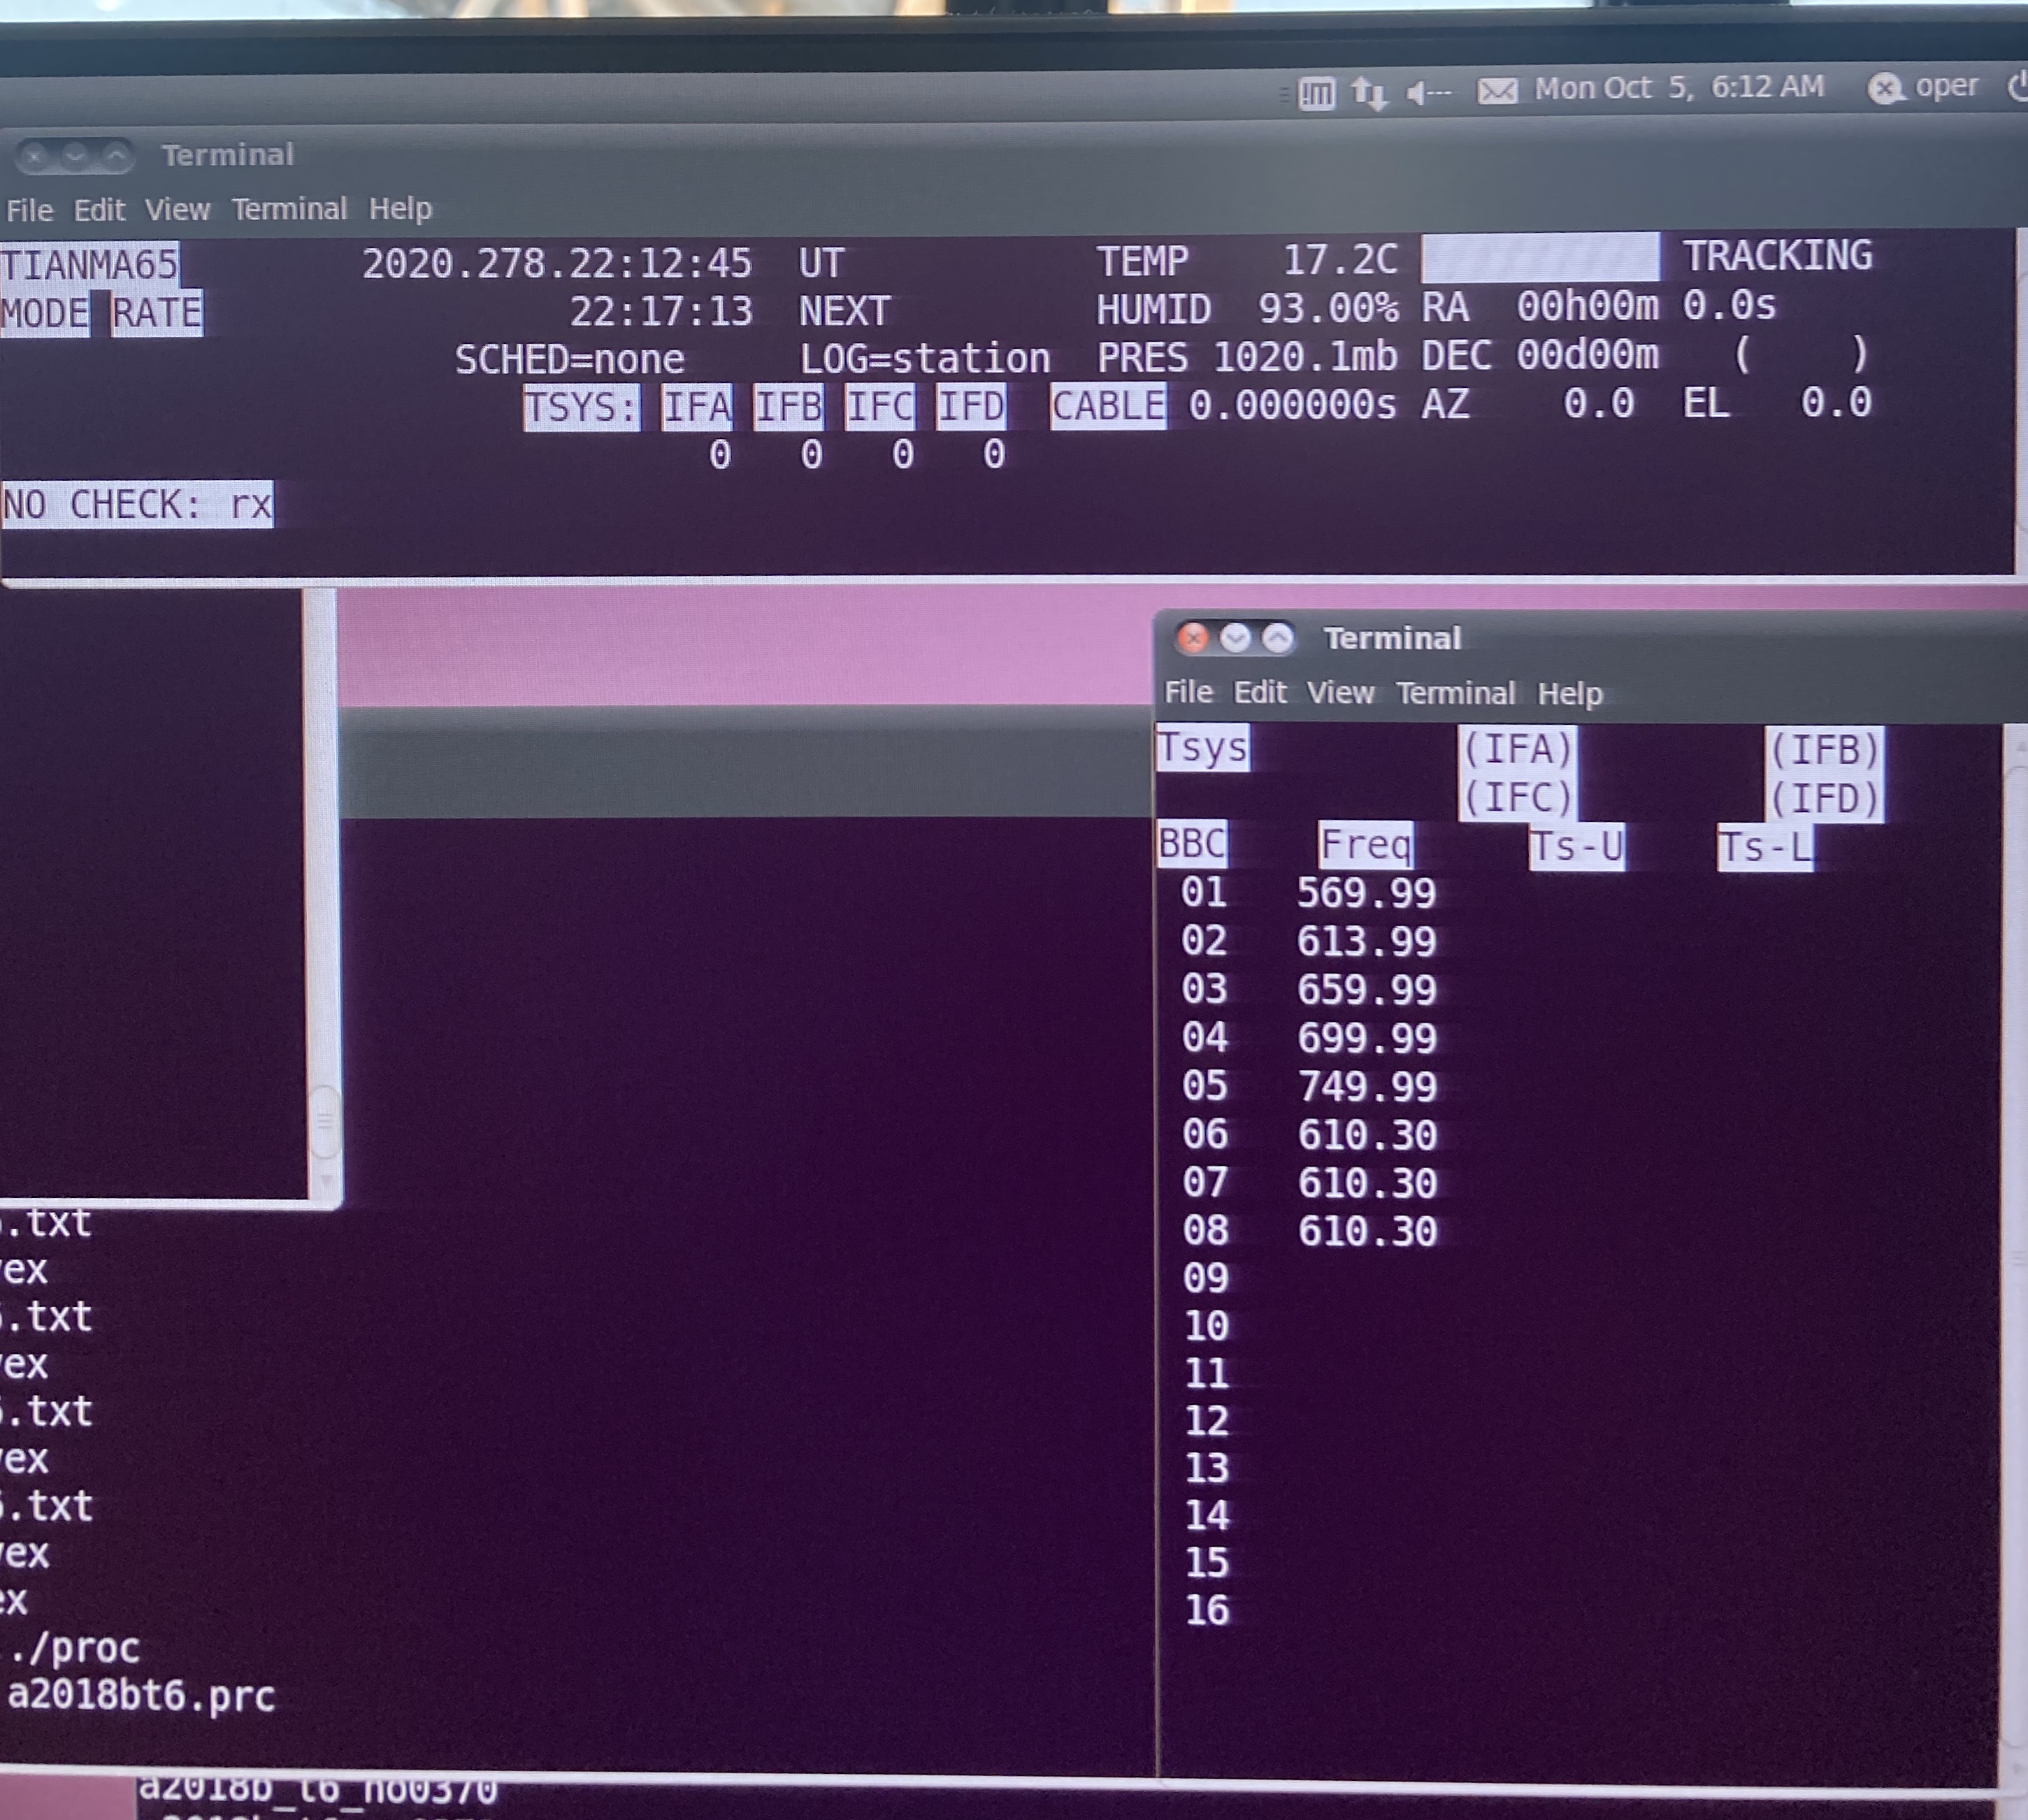The image size is (2028, 1820).
Task: Open Help menu in Tsys Terminal
Action: click(1569, 693)
